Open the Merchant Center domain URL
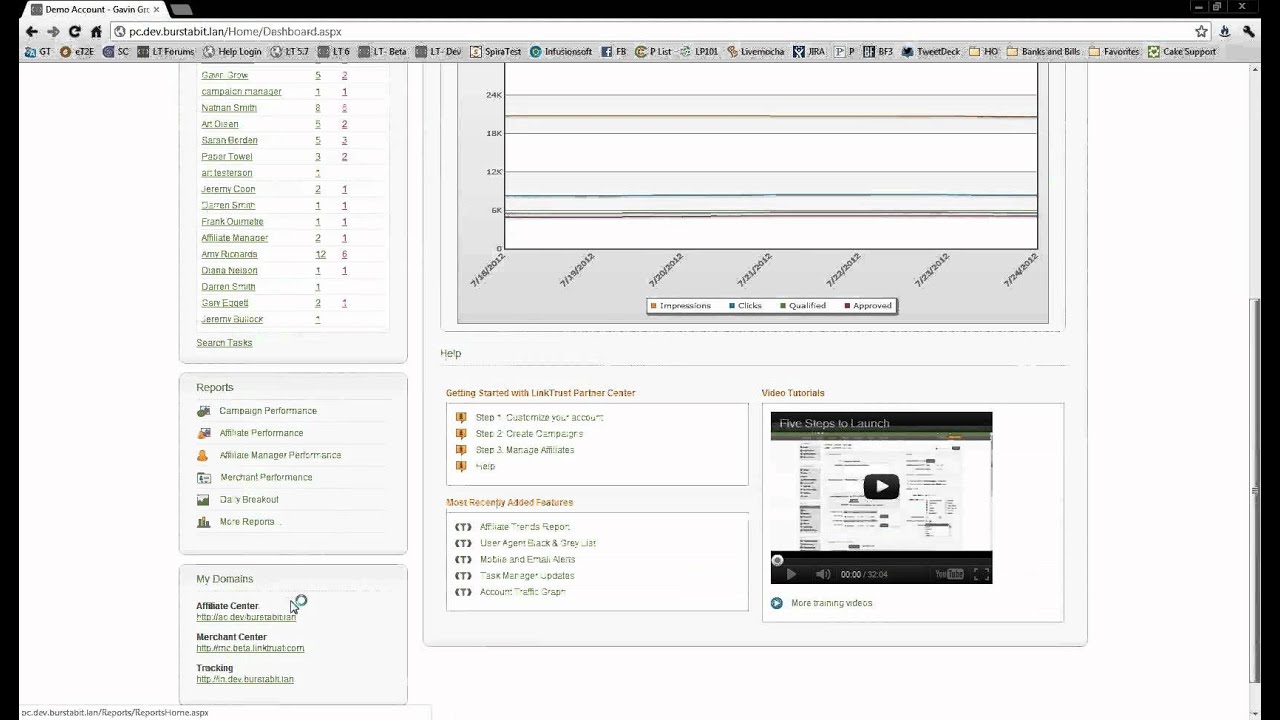 [250, 648]
